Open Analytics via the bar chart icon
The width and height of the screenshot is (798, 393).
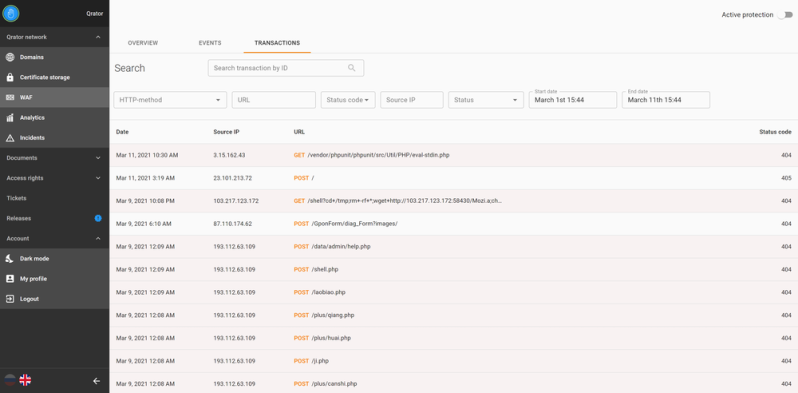(x=10, y=118)
